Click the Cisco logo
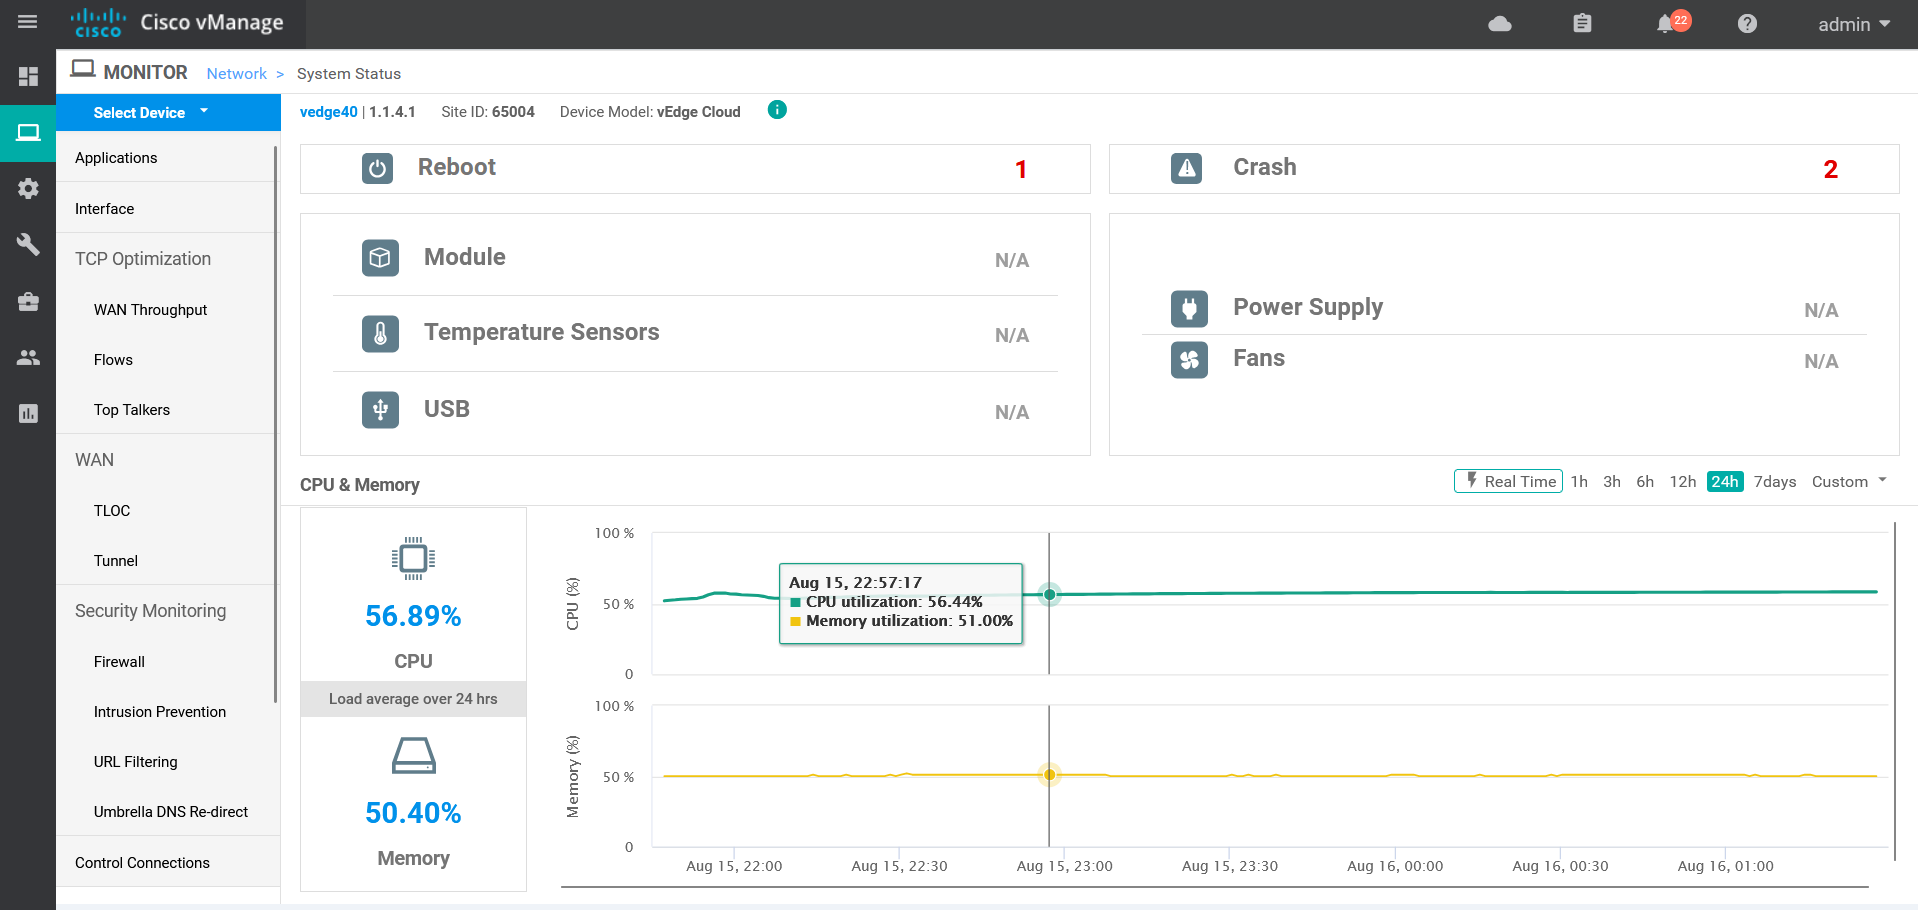 pos(98,23)
